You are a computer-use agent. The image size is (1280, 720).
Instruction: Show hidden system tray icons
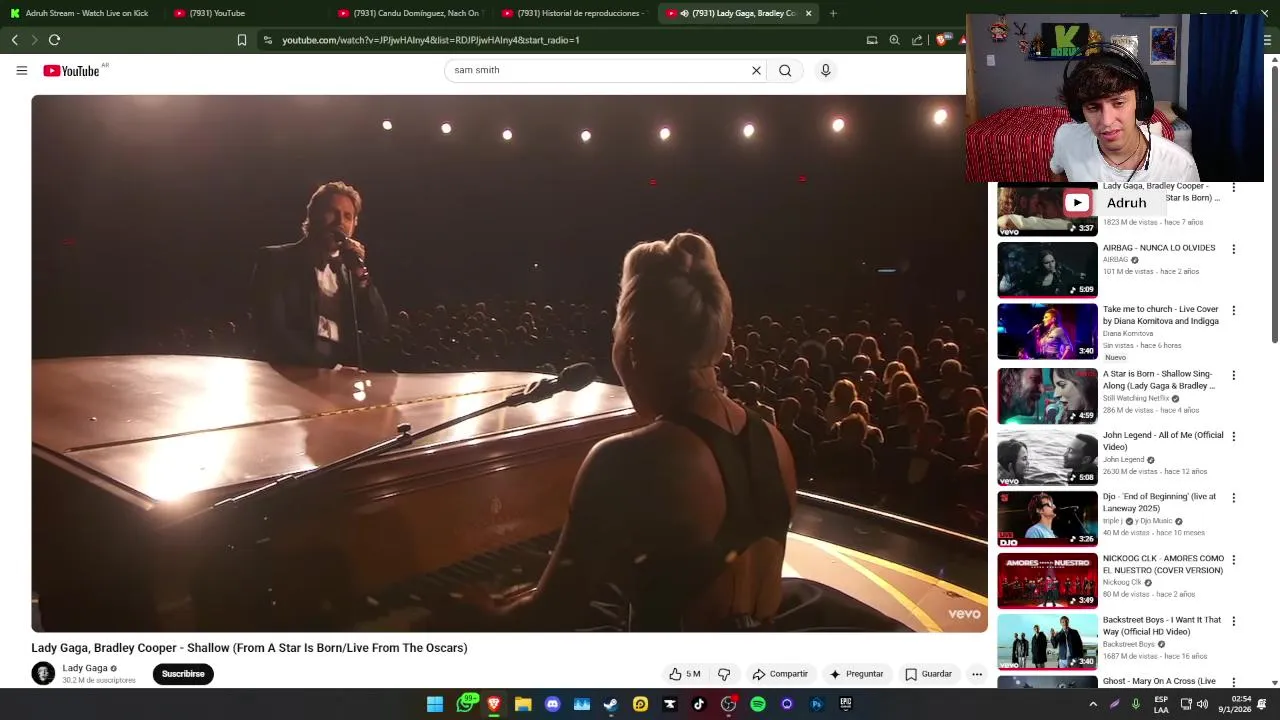coord(1093,704)
